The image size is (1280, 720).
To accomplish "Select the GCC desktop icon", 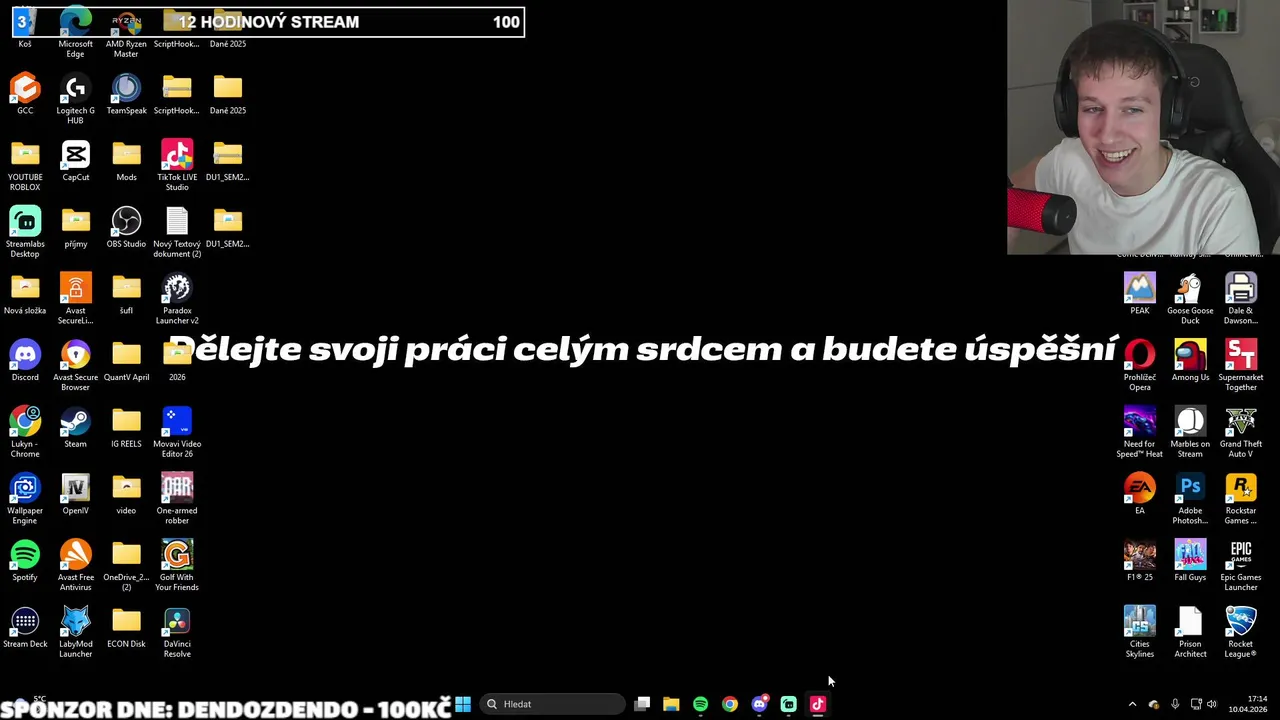I will pyautogui.click(x=25, y=94).
